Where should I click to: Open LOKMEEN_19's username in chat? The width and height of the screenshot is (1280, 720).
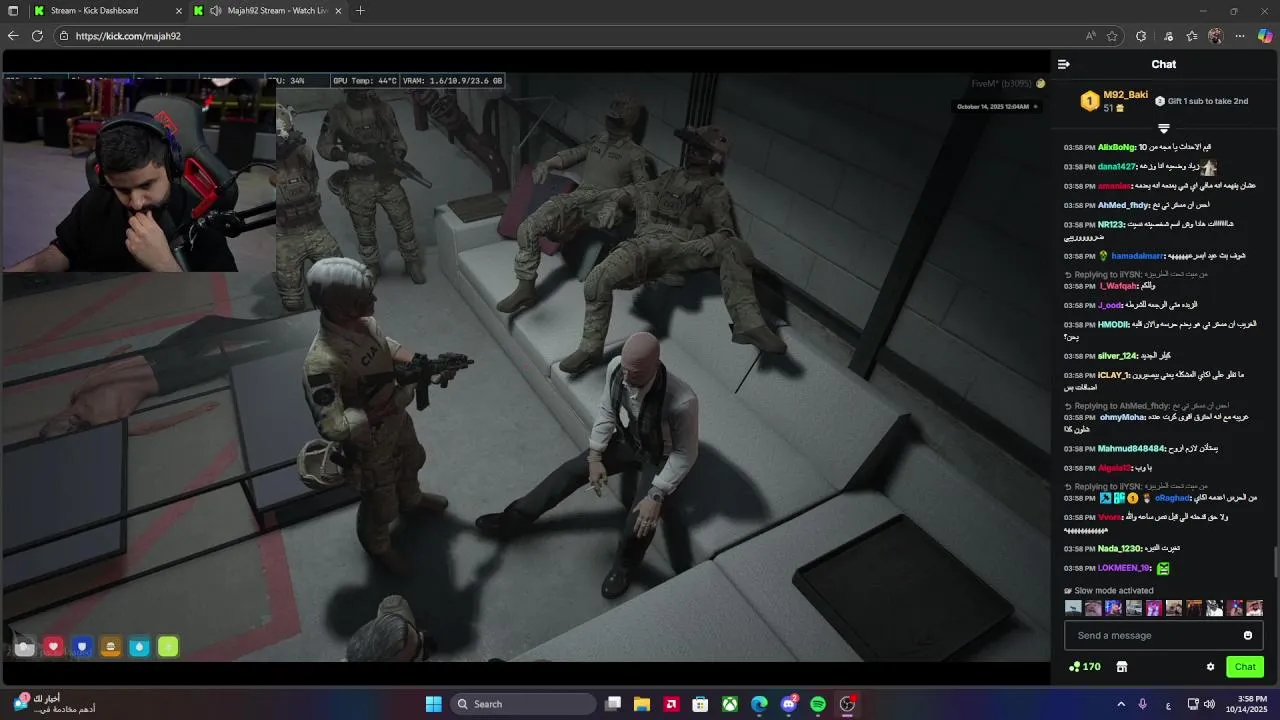[x=1124, y=568]
